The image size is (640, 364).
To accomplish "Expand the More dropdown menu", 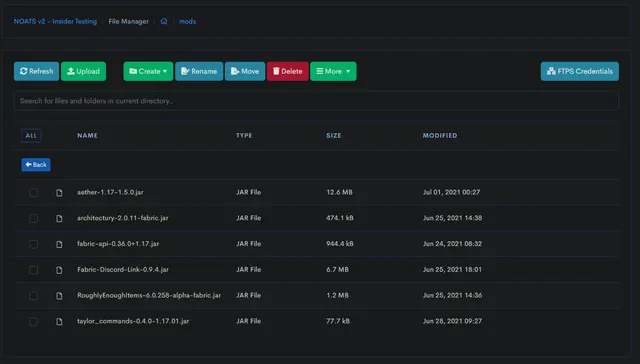I will pyautogui.click(x=333, y=71).
